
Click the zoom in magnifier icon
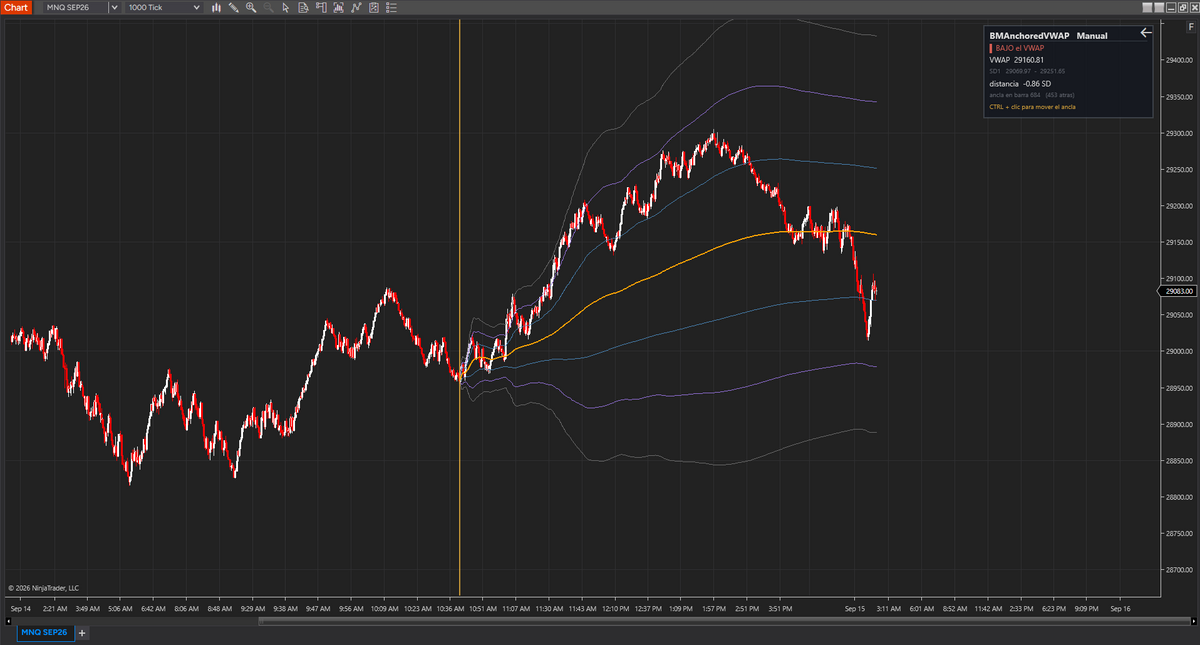pyautogui.click(x=251, y=7)
